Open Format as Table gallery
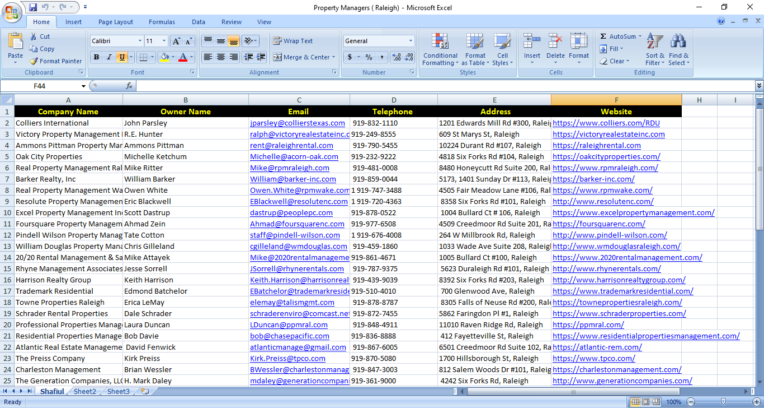The width and height of the screenshot is (764, 408). click(475, 49)
